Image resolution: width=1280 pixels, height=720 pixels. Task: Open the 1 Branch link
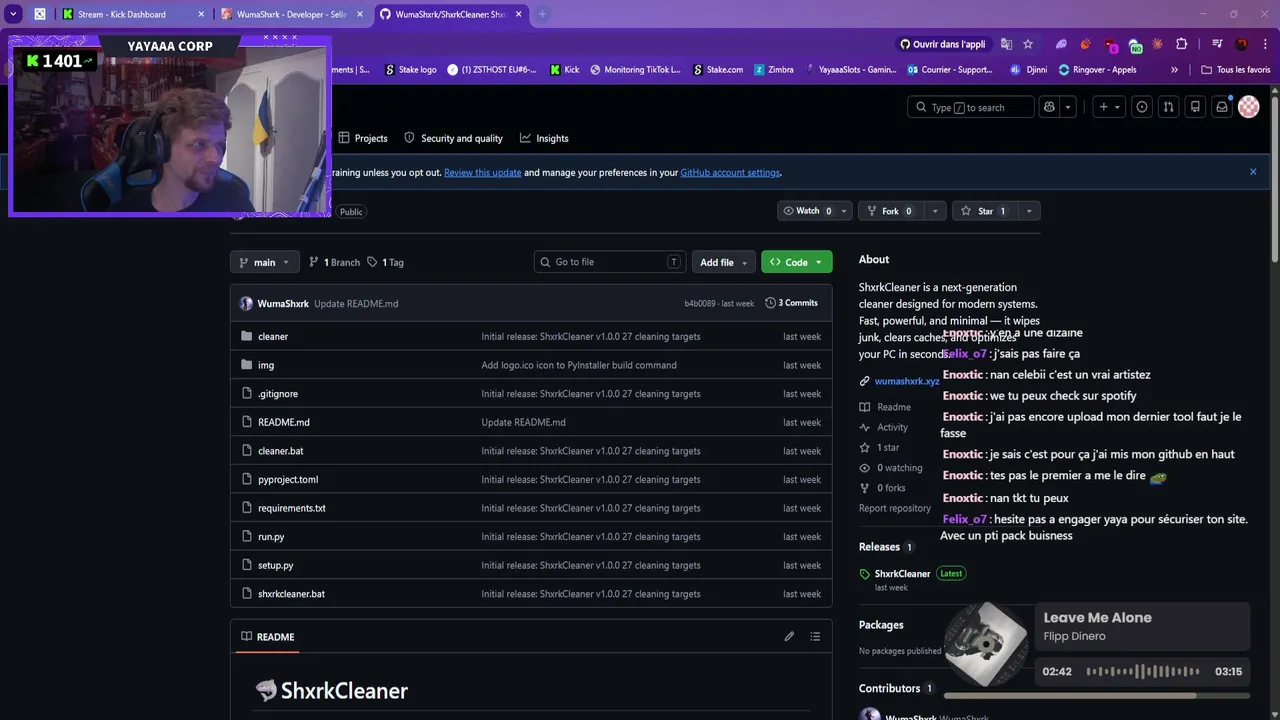[335, 262]
